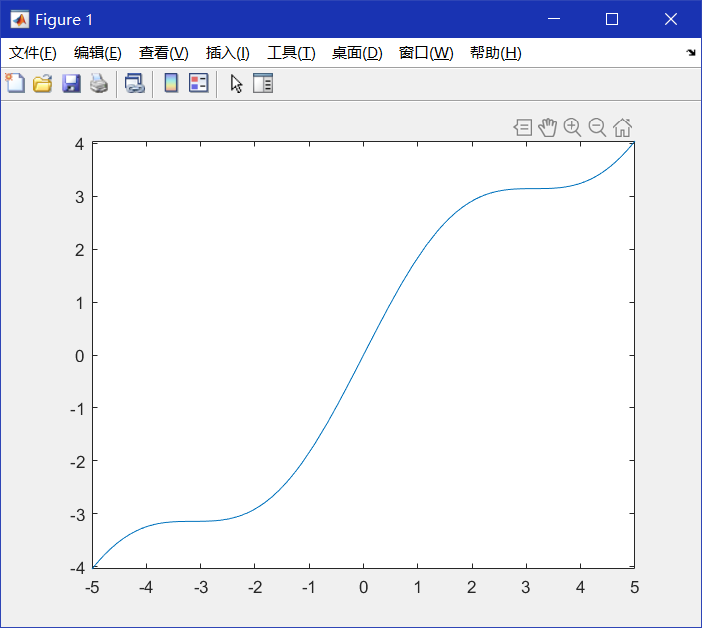Click the x-axis tick label 5
The height and width of the screenshot is (628, 702).
point(634,587)
